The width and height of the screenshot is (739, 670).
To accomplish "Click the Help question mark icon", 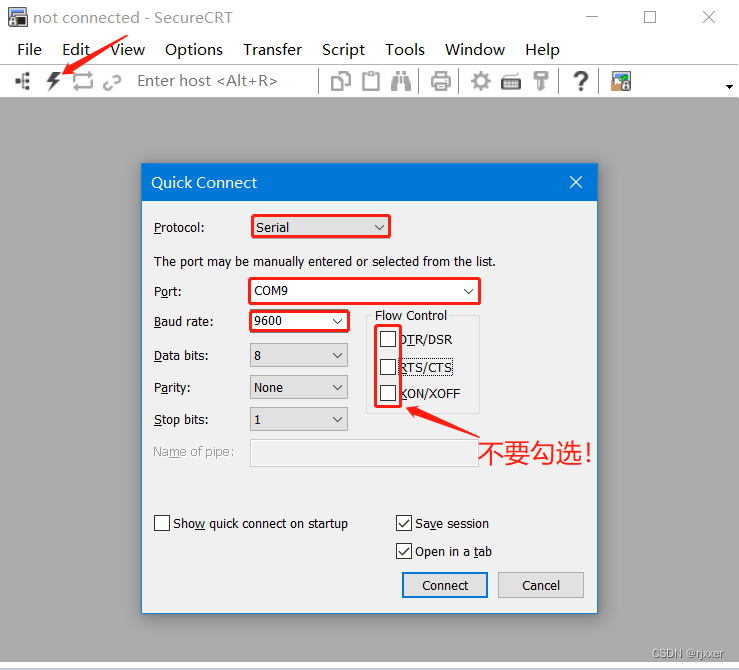I will coord(581,81).
